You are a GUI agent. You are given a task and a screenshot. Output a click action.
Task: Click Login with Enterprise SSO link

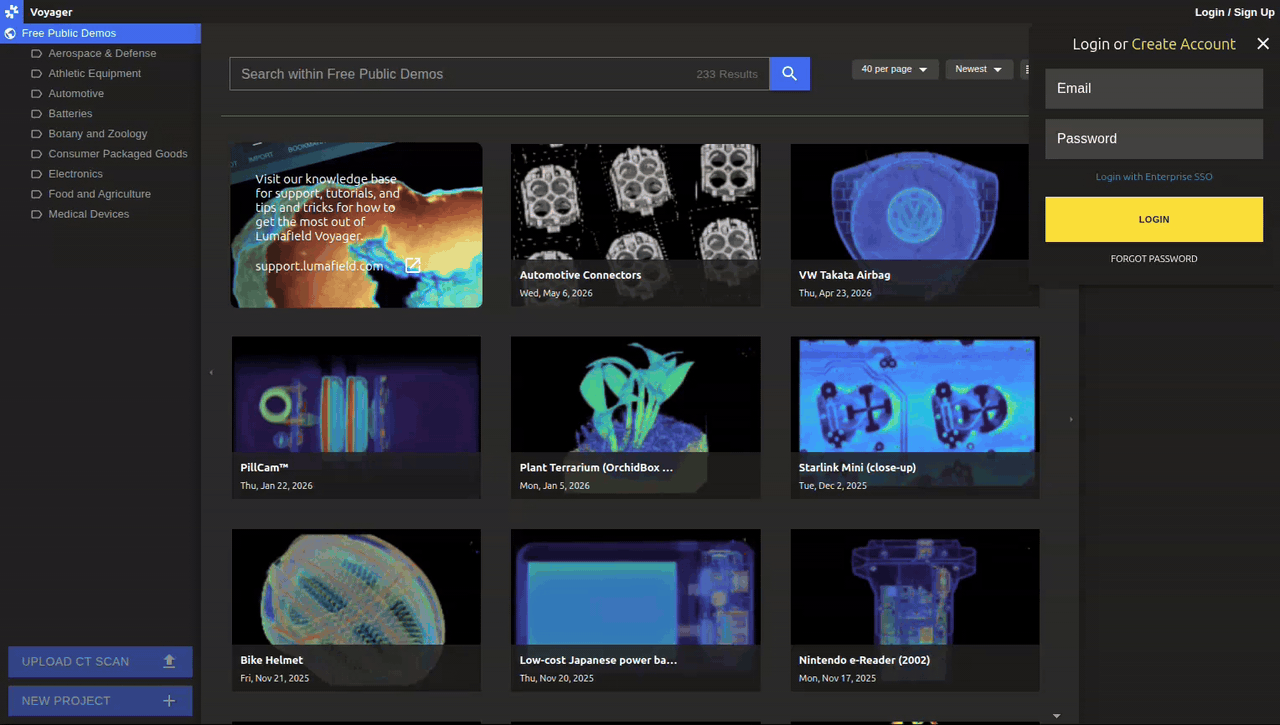[x=1154, y=177]
